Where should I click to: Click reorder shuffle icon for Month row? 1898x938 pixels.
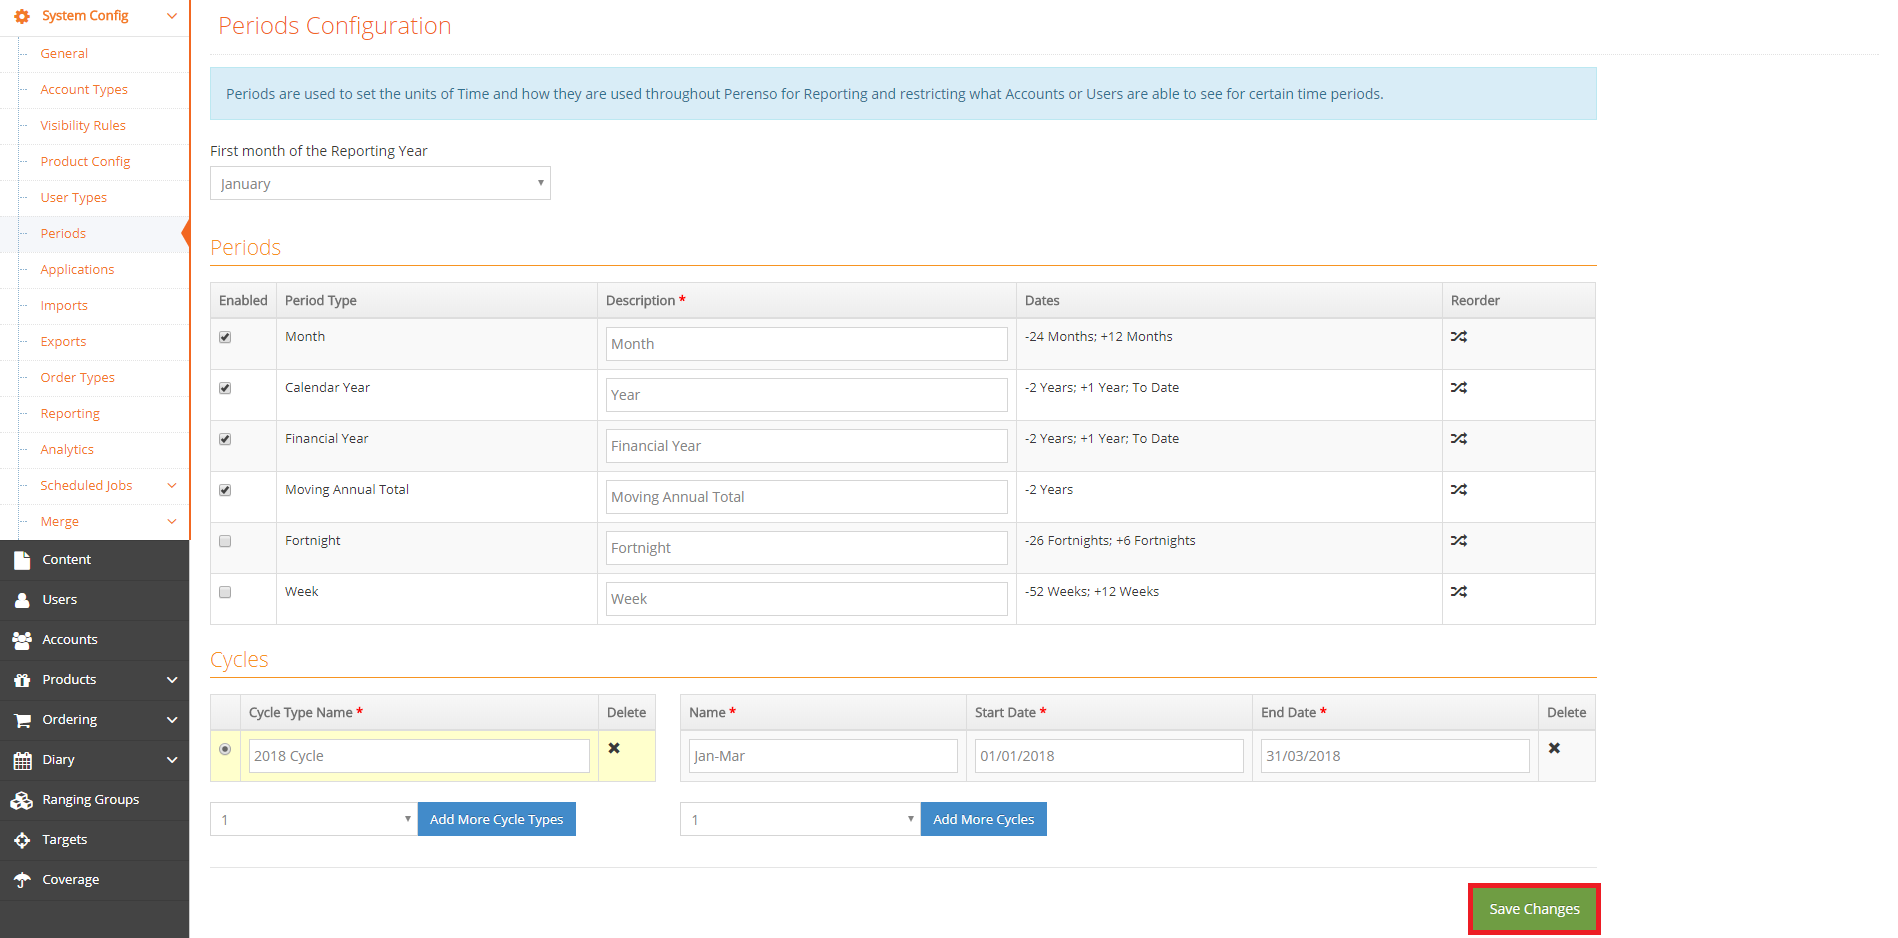coord(1459,337)
